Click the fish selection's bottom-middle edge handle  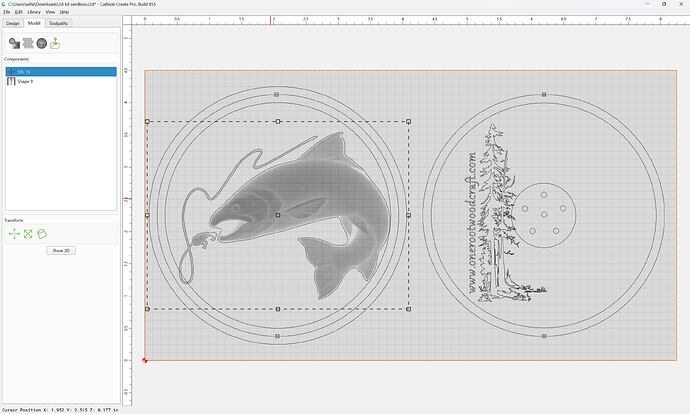click(x=278, y=309)
